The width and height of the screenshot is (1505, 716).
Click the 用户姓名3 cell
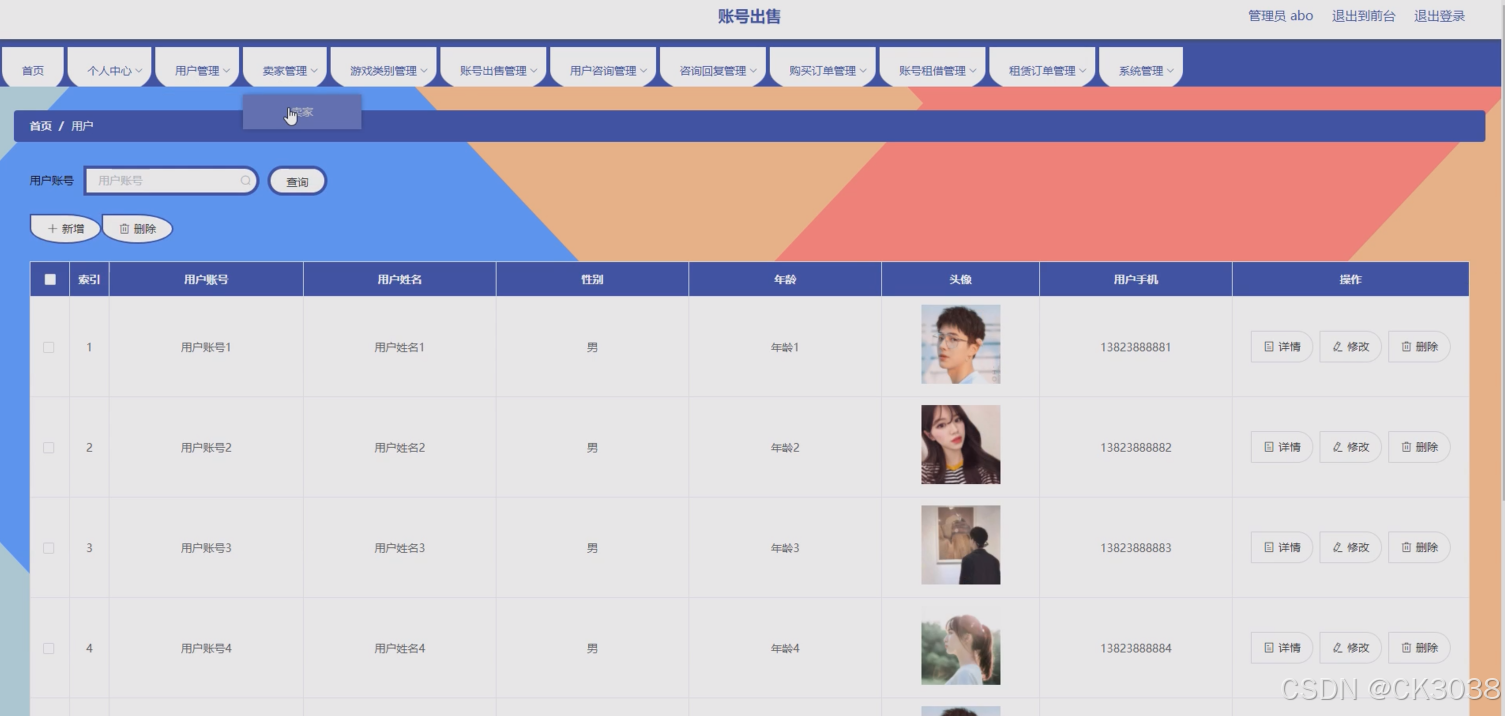[400, 548]
